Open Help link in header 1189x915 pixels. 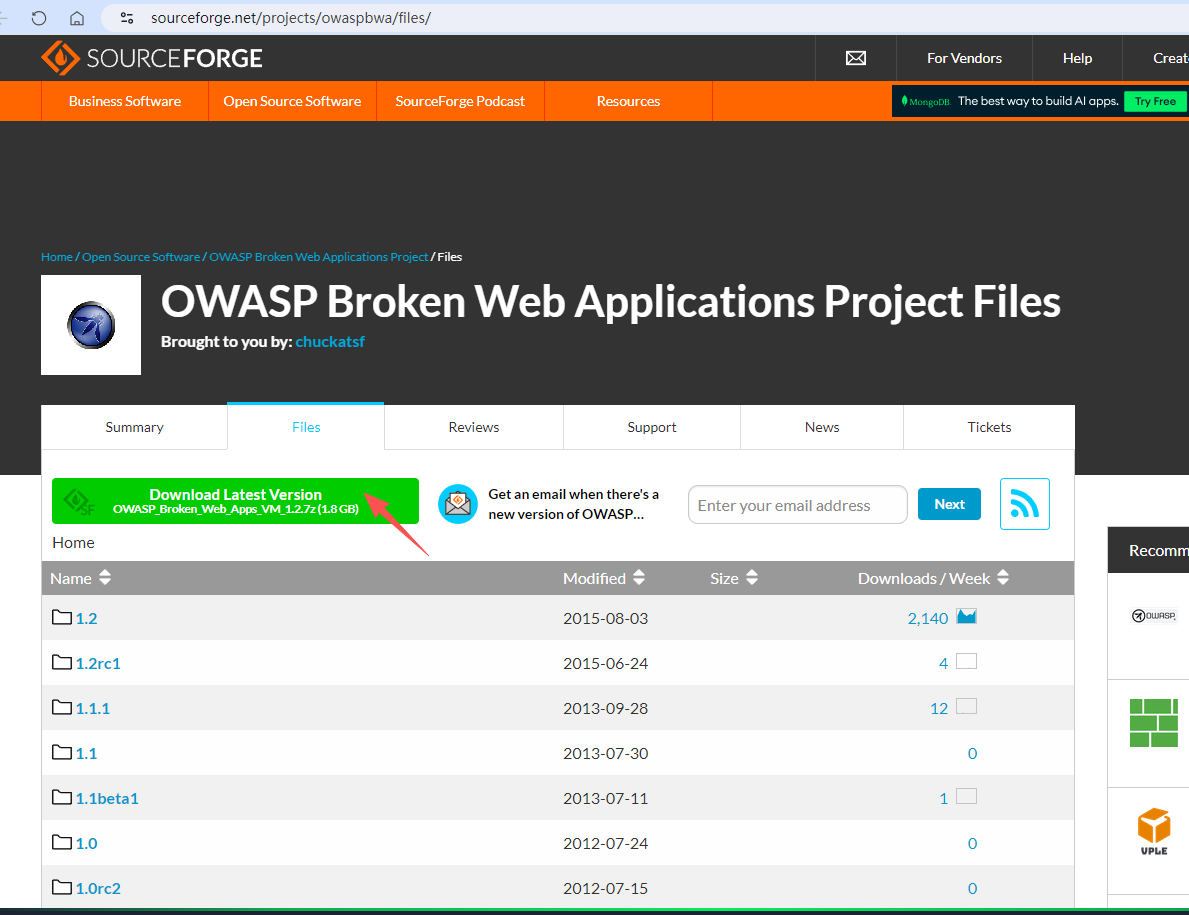pos(1077,58)
